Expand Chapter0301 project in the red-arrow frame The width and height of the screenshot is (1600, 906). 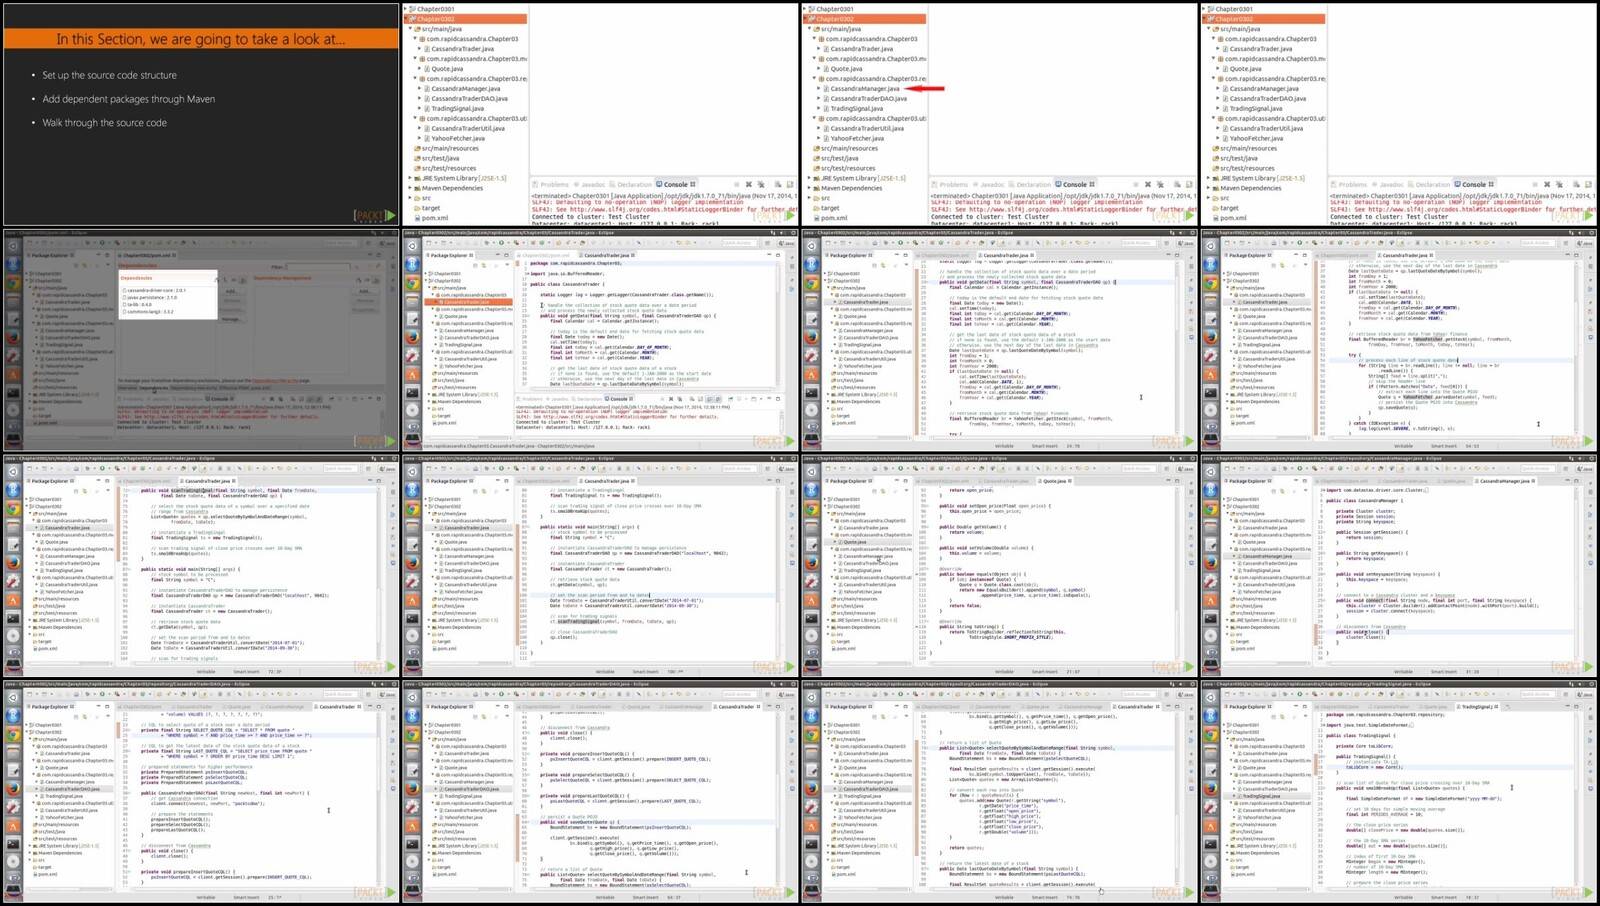coord(804,9)
